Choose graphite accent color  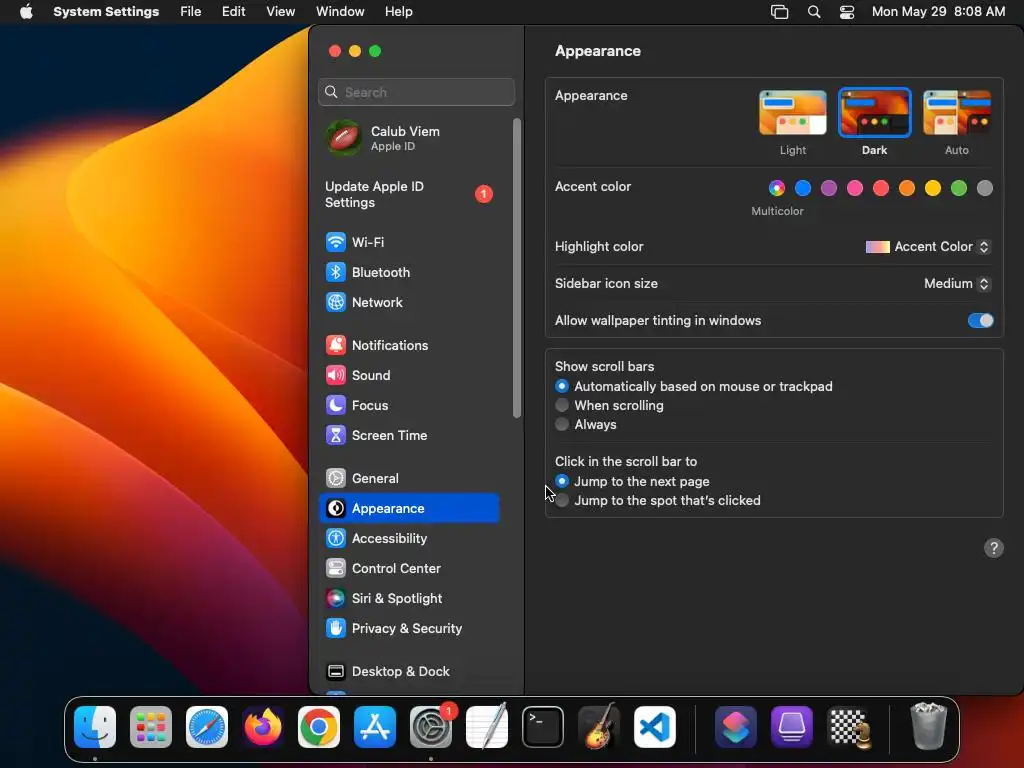pos(985,188)
